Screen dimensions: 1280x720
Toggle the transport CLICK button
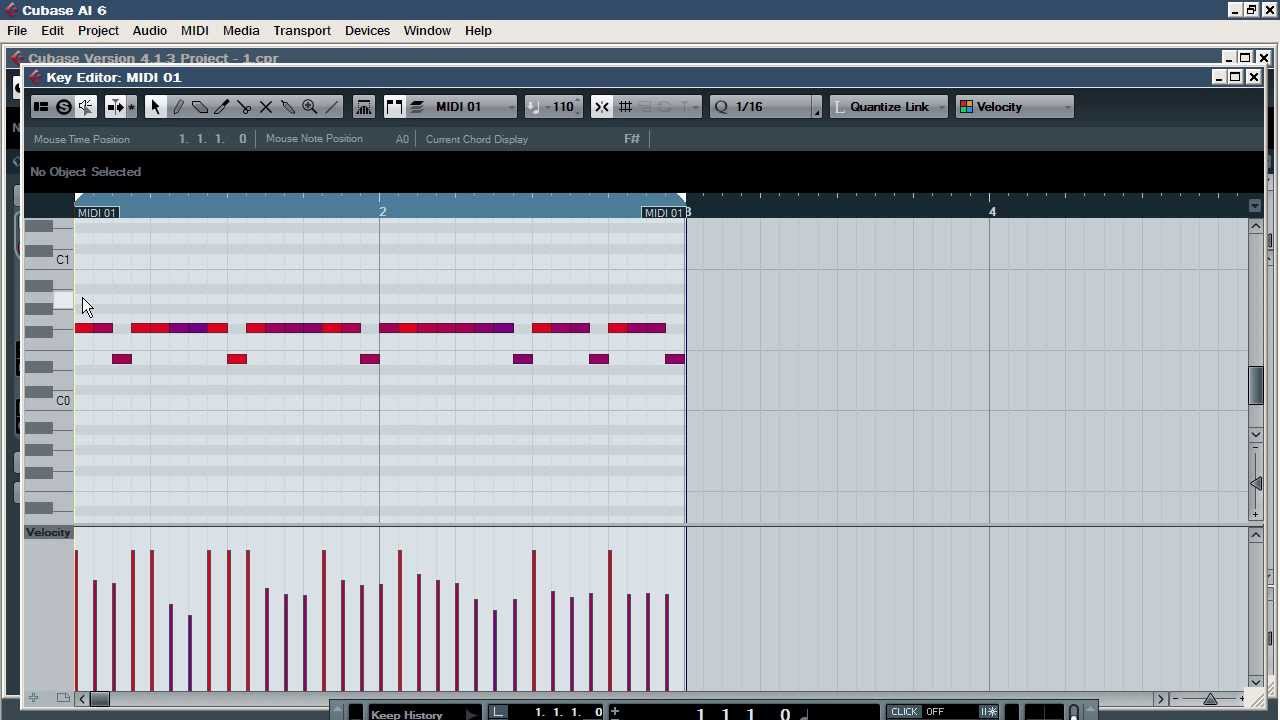pos(904,712)
